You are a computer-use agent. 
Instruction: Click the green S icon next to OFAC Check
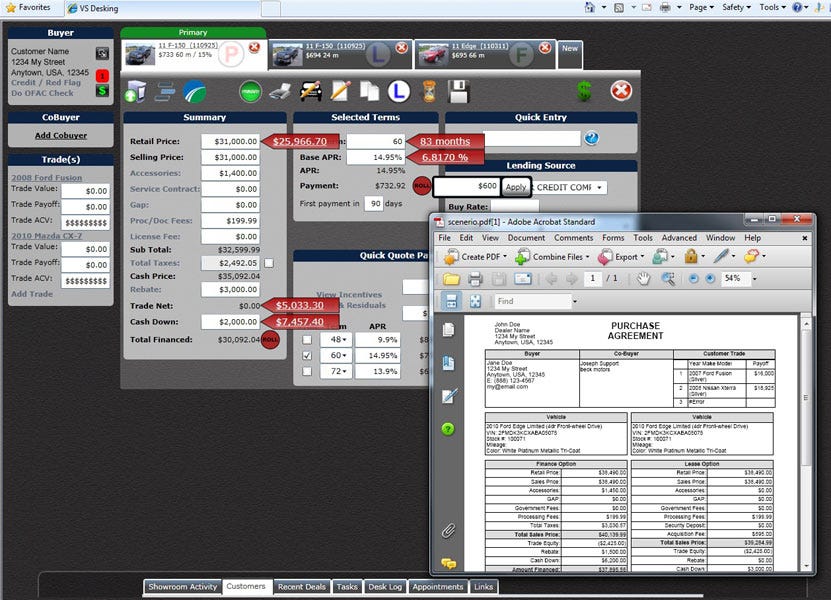102,91
